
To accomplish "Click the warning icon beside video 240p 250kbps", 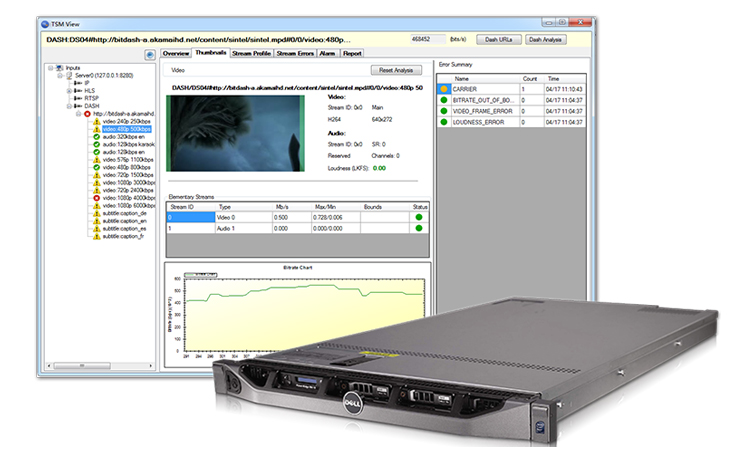I will pos(97,121).
